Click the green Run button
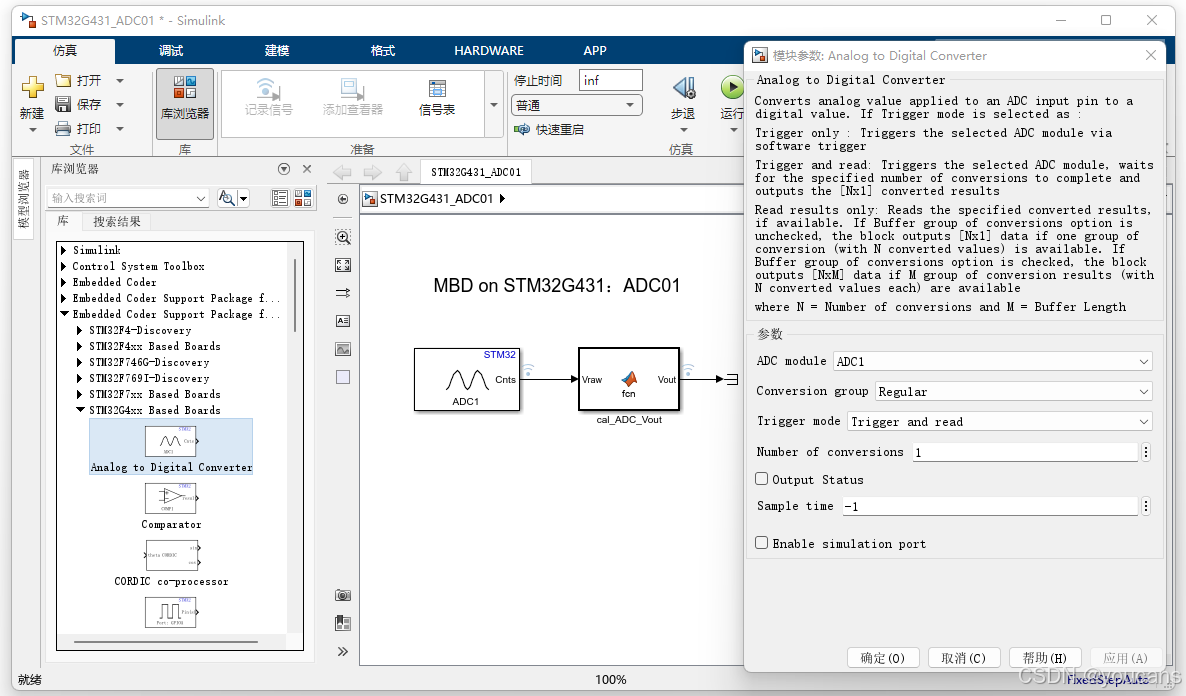Image resolution: width=1186 pixels, height=696 pixels. coord(731,88)
